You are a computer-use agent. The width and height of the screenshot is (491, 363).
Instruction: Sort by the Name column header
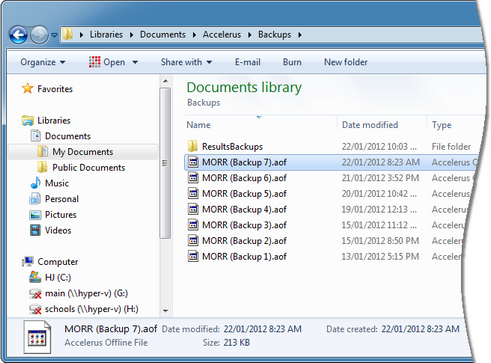198,125
